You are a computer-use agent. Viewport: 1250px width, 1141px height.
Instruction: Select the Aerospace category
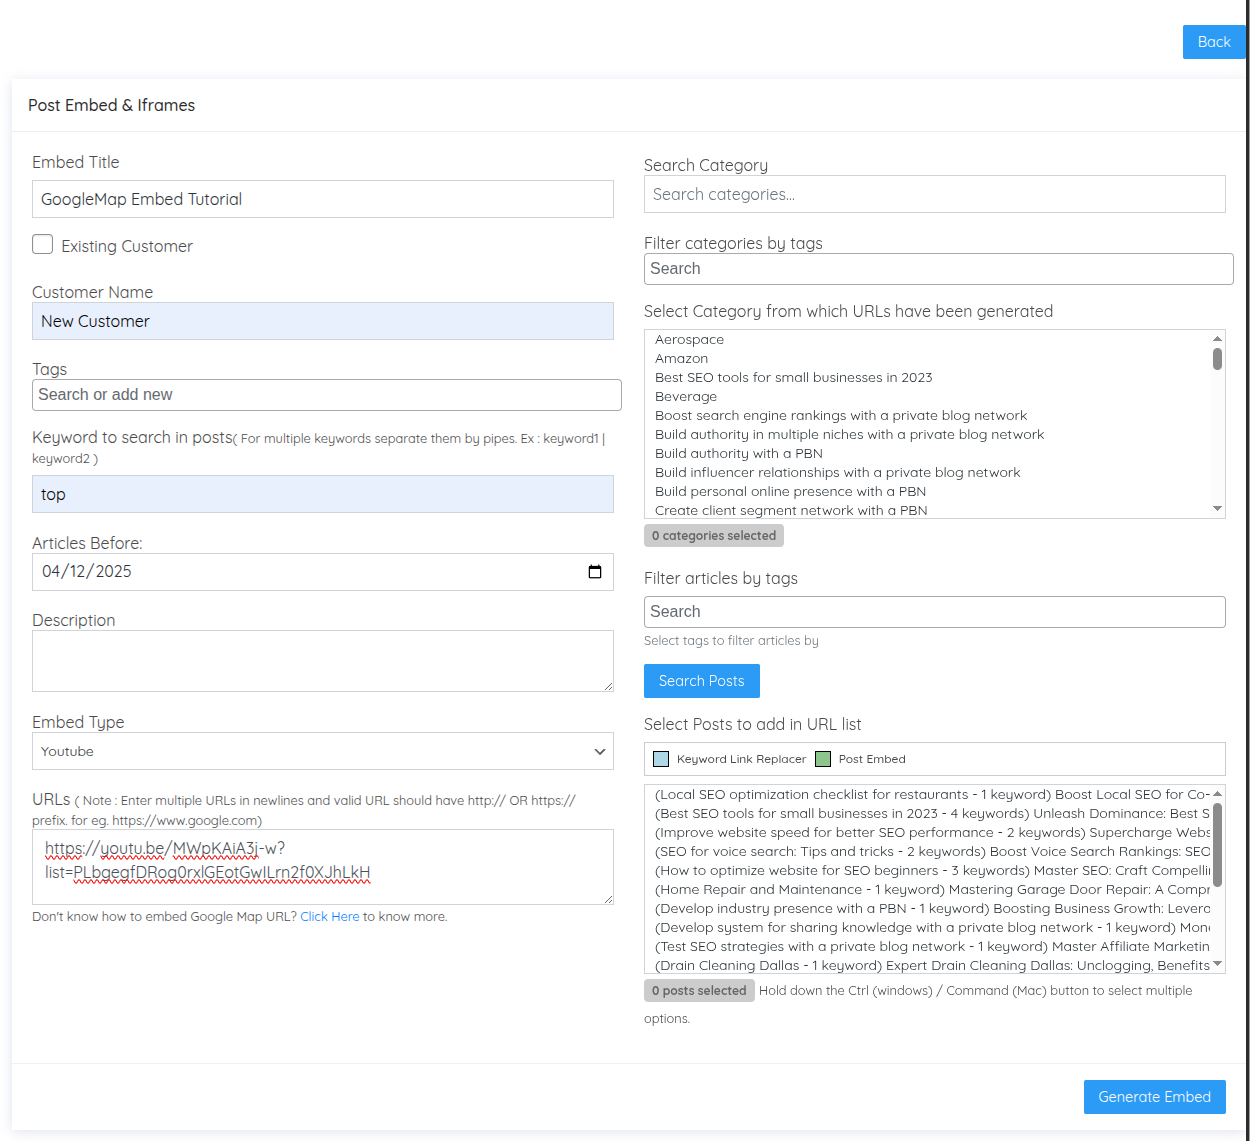coord(689,340)
